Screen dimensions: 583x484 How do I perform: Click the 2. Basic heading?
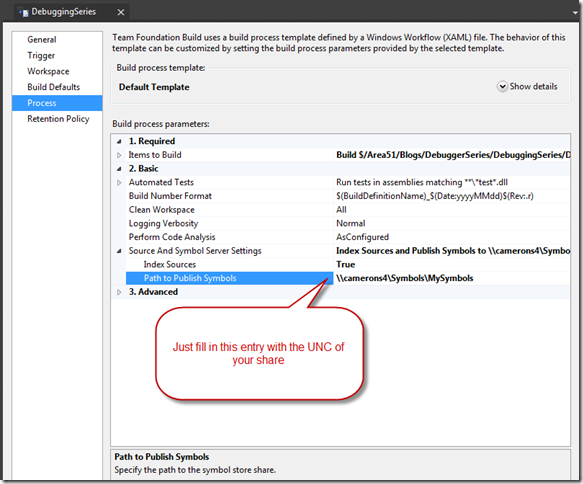tap(144, 168)
